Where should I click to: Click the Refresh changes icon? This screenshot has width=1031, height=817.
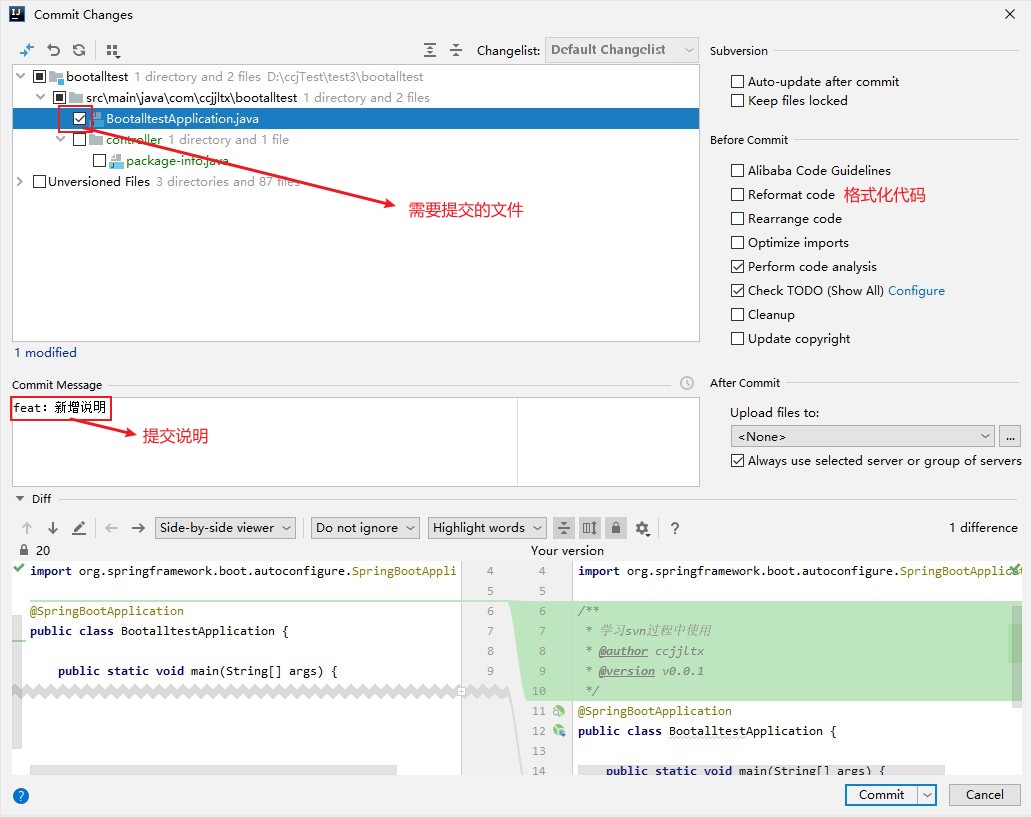(x=79, y=50)
